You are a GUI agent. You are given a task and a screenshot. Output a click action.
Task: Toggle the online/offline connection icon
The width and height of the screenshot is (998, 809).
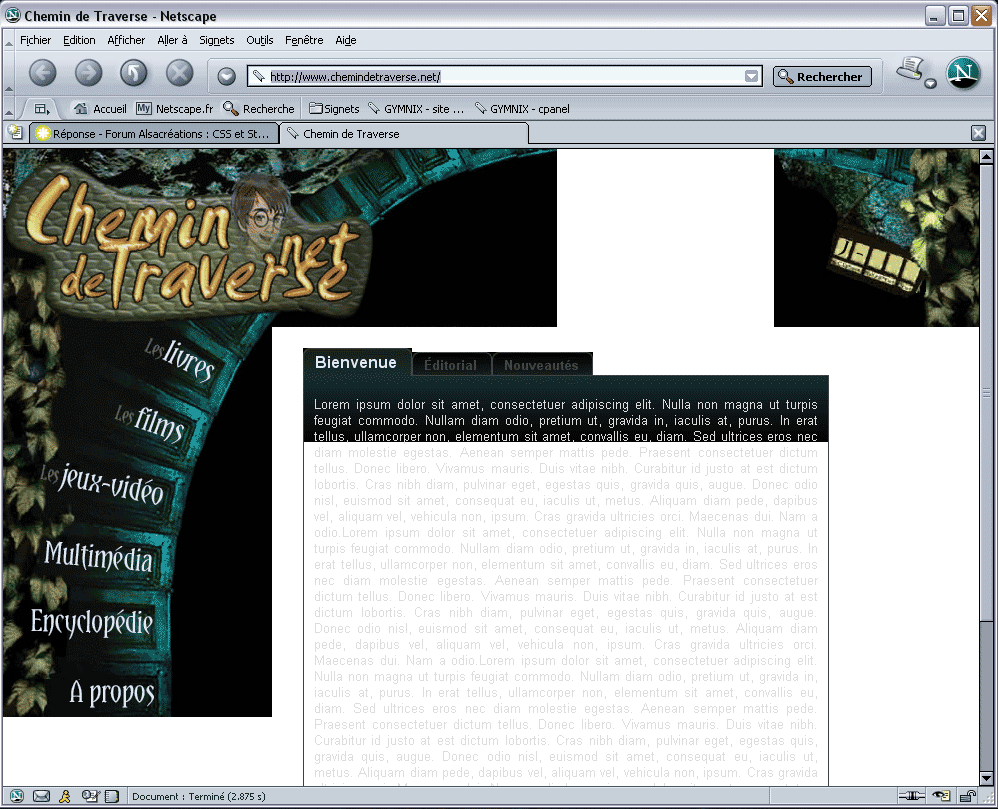(911, 796)
